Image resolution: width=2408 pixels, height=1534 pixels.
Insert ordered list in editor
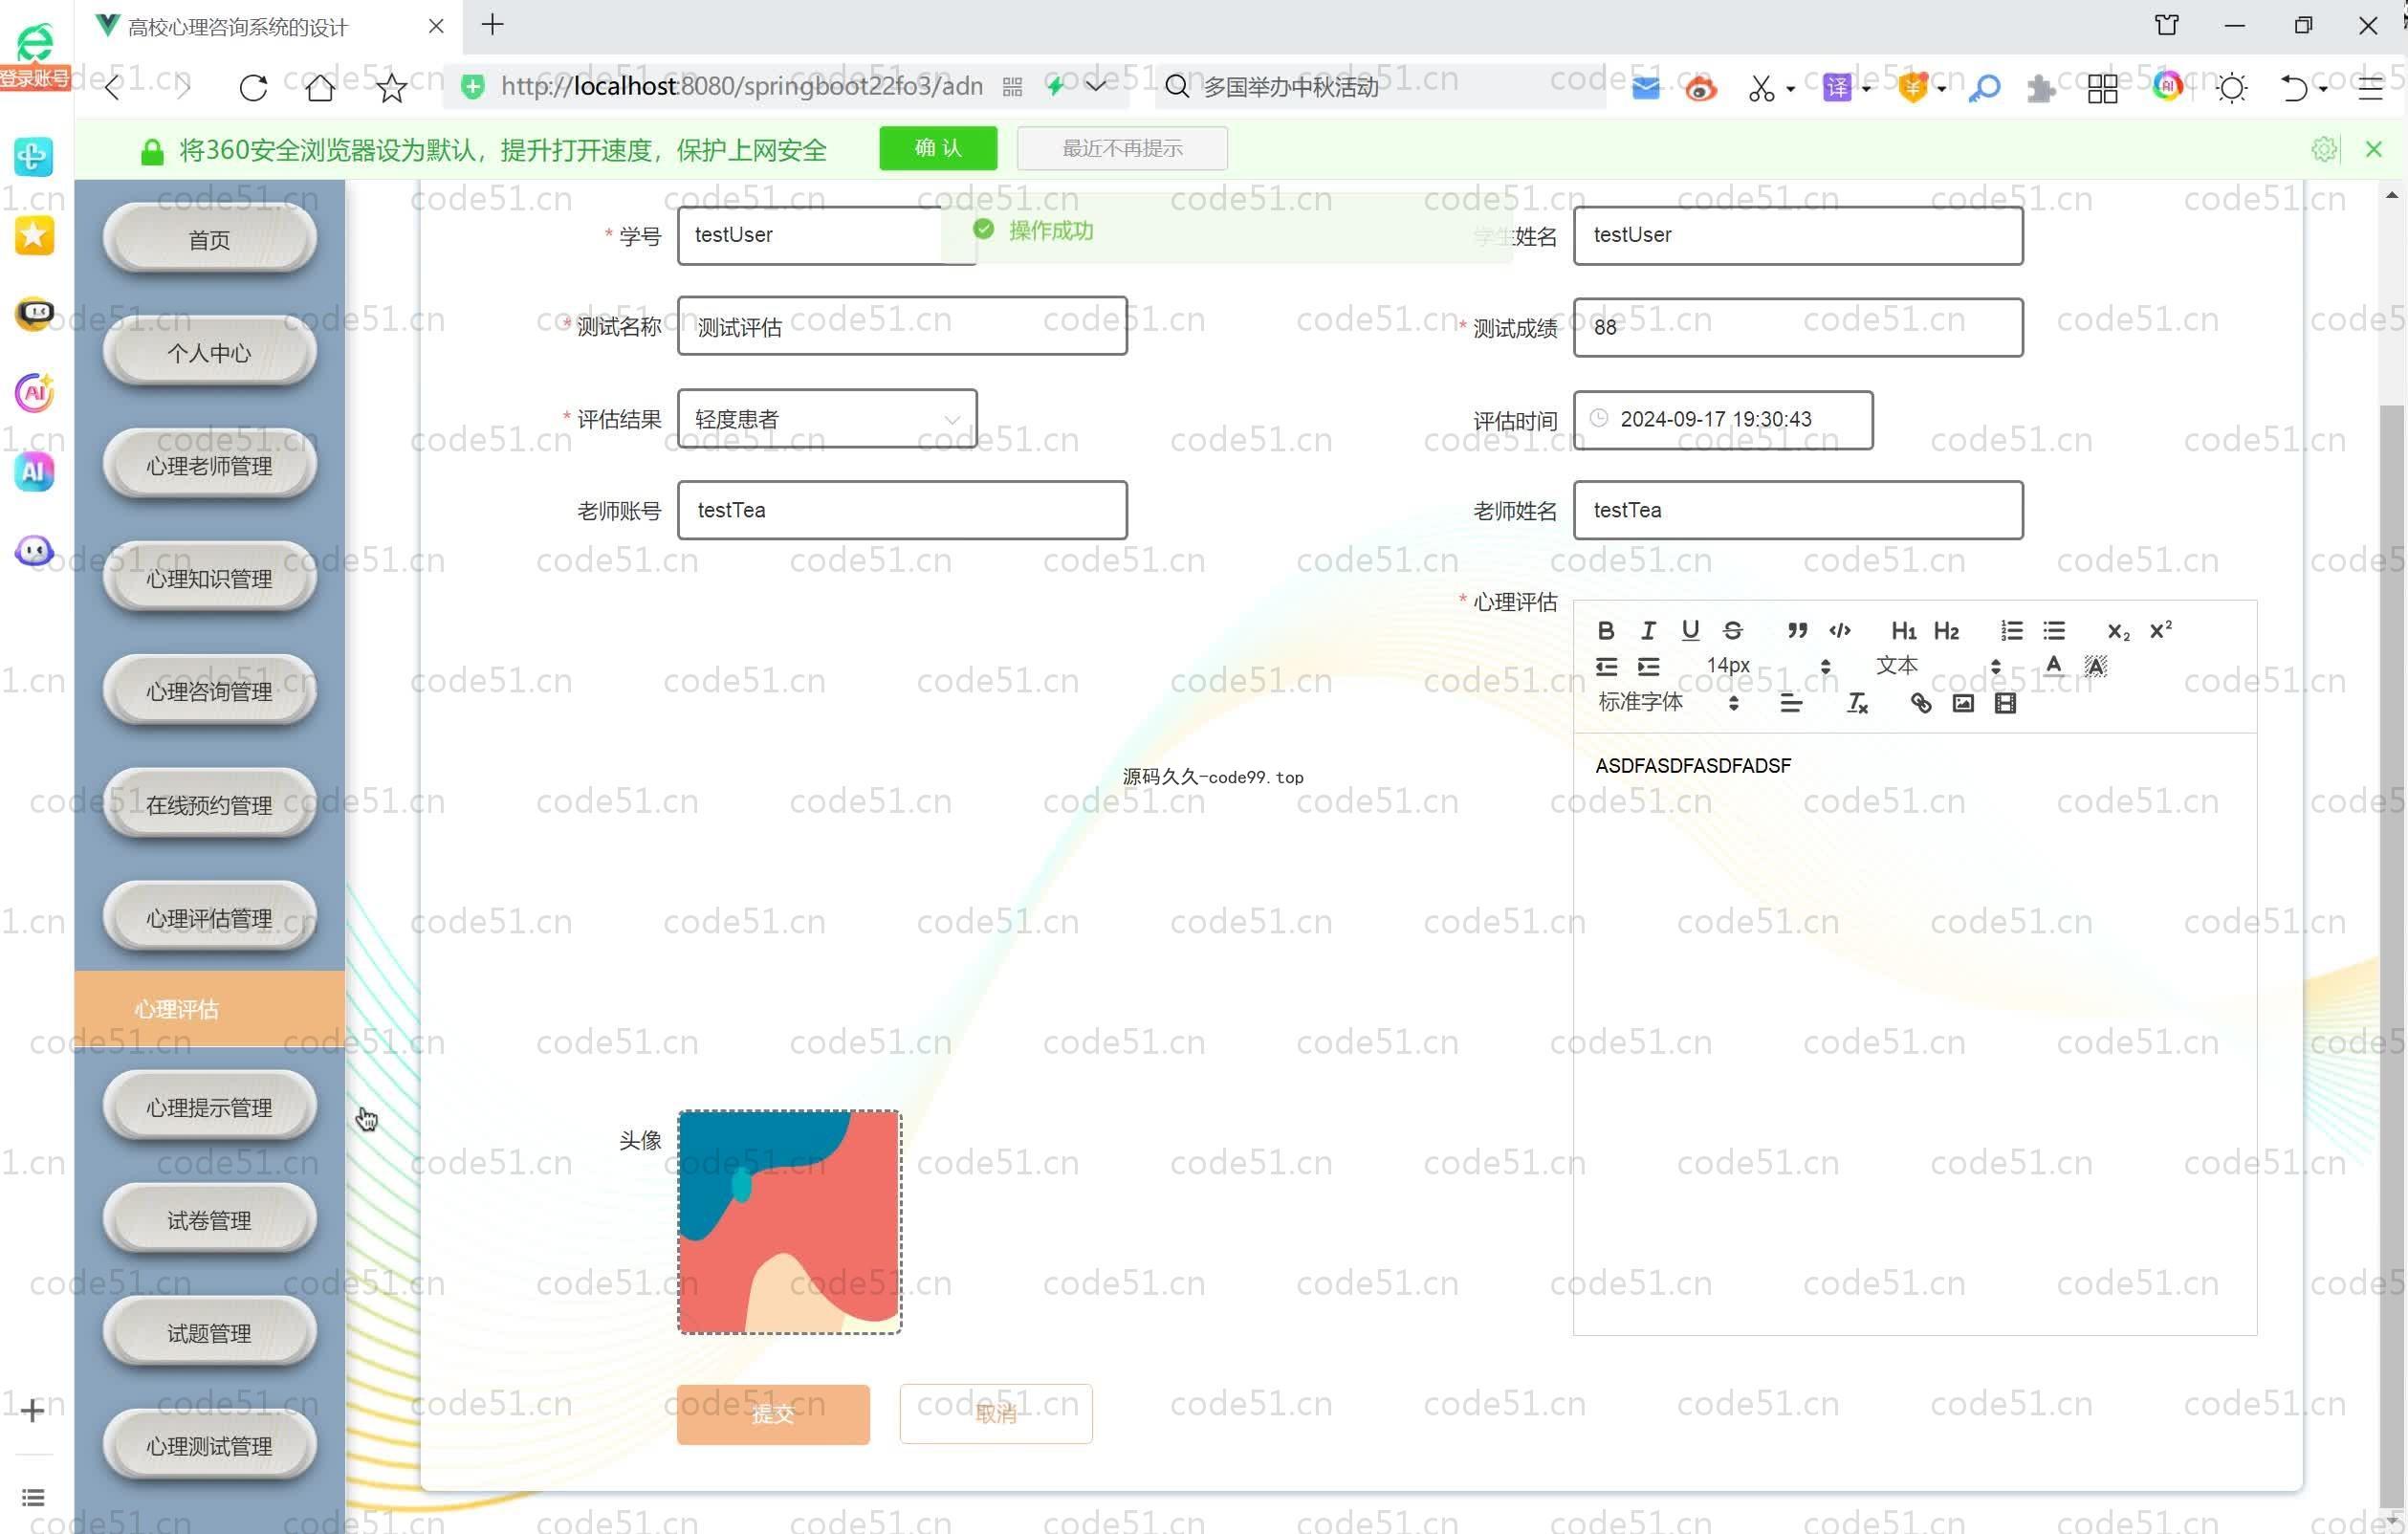[2011, 630]
